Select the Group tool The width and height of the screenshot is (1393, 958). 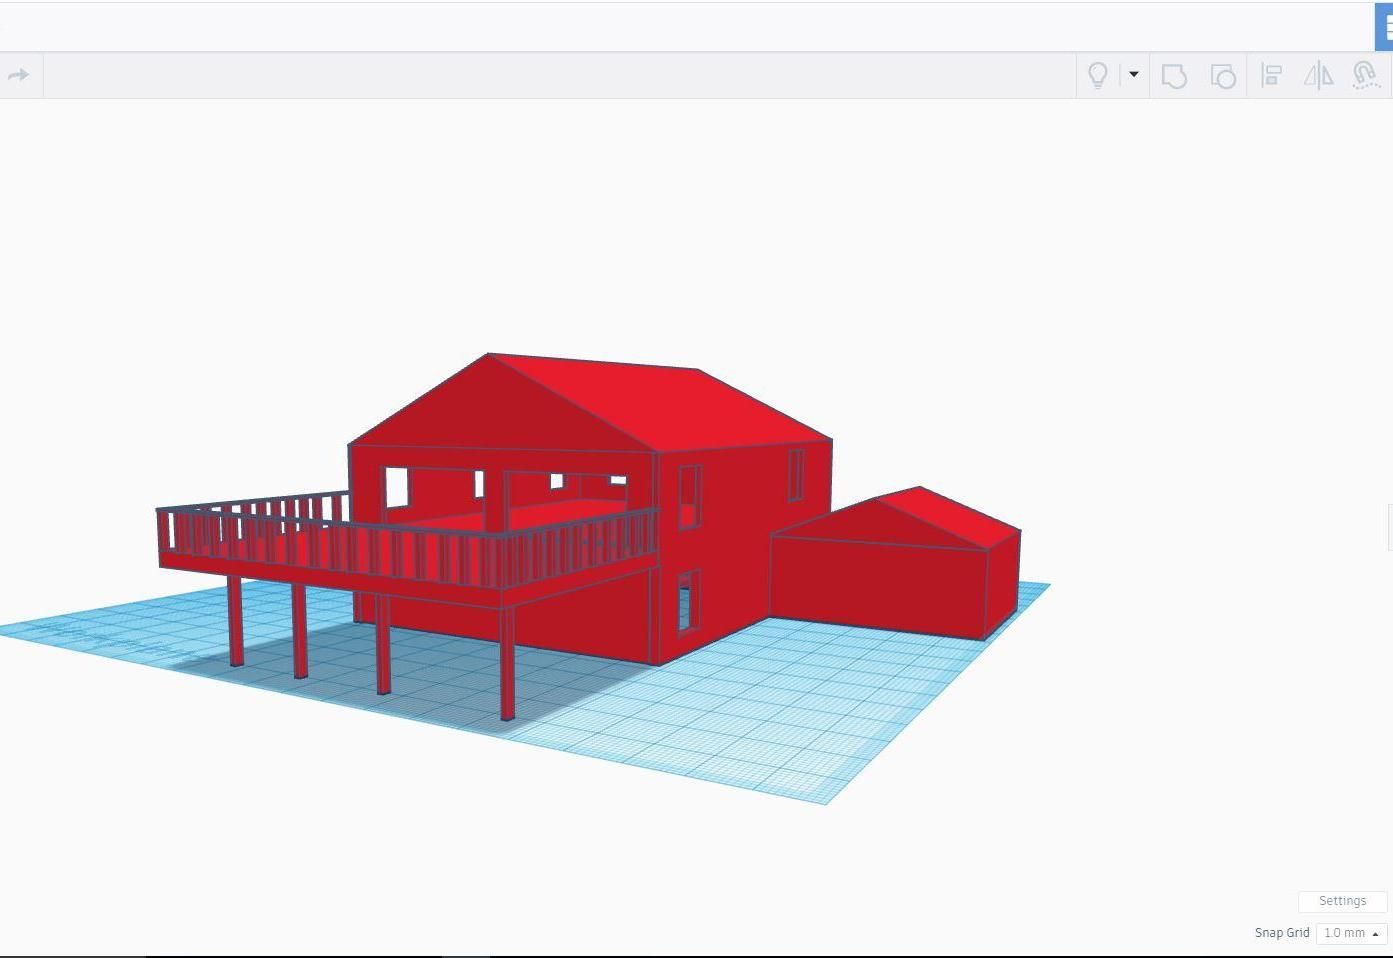pos(1174,75)
